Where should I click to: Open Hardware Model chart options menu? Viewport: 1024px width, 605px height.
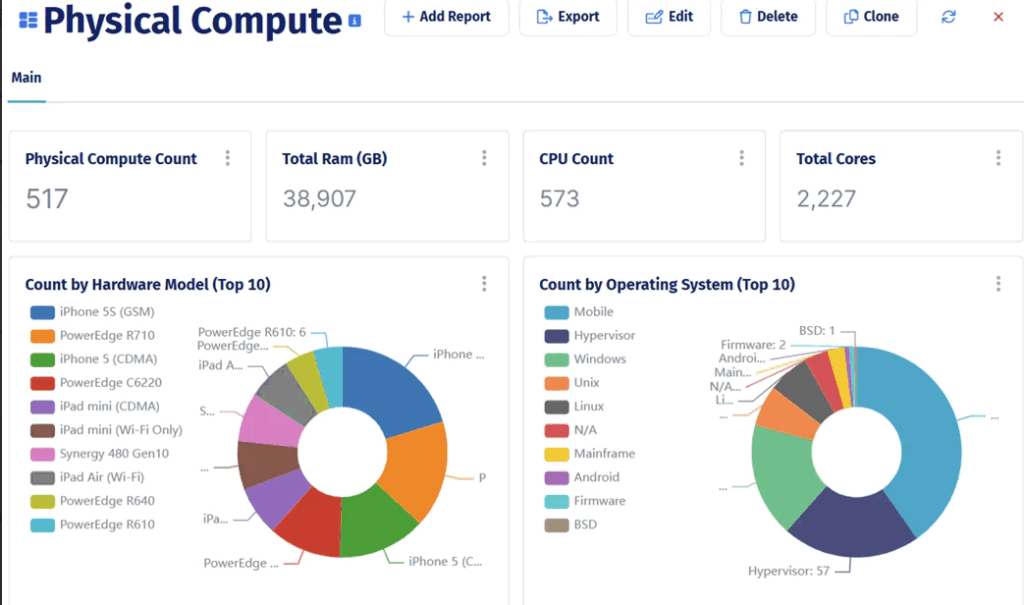click(484, 283)
